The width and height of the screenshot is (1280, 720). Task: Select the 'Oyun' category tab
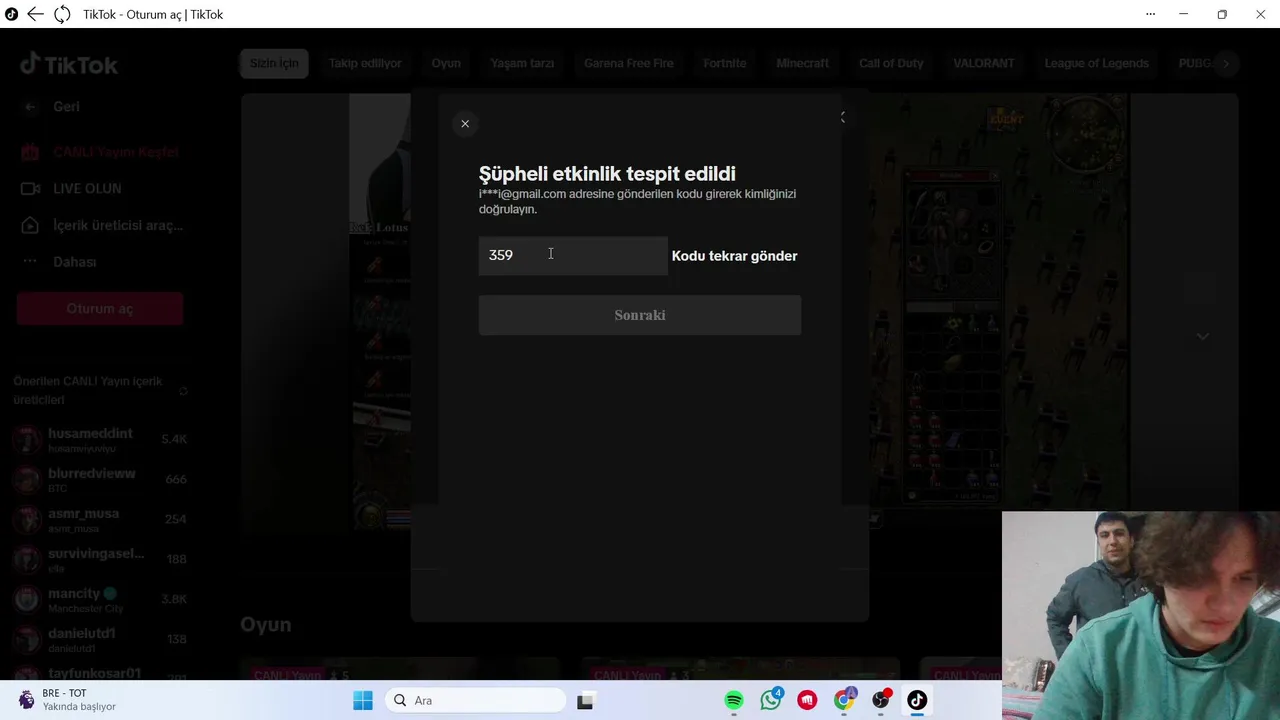click(x=446, y=63)
